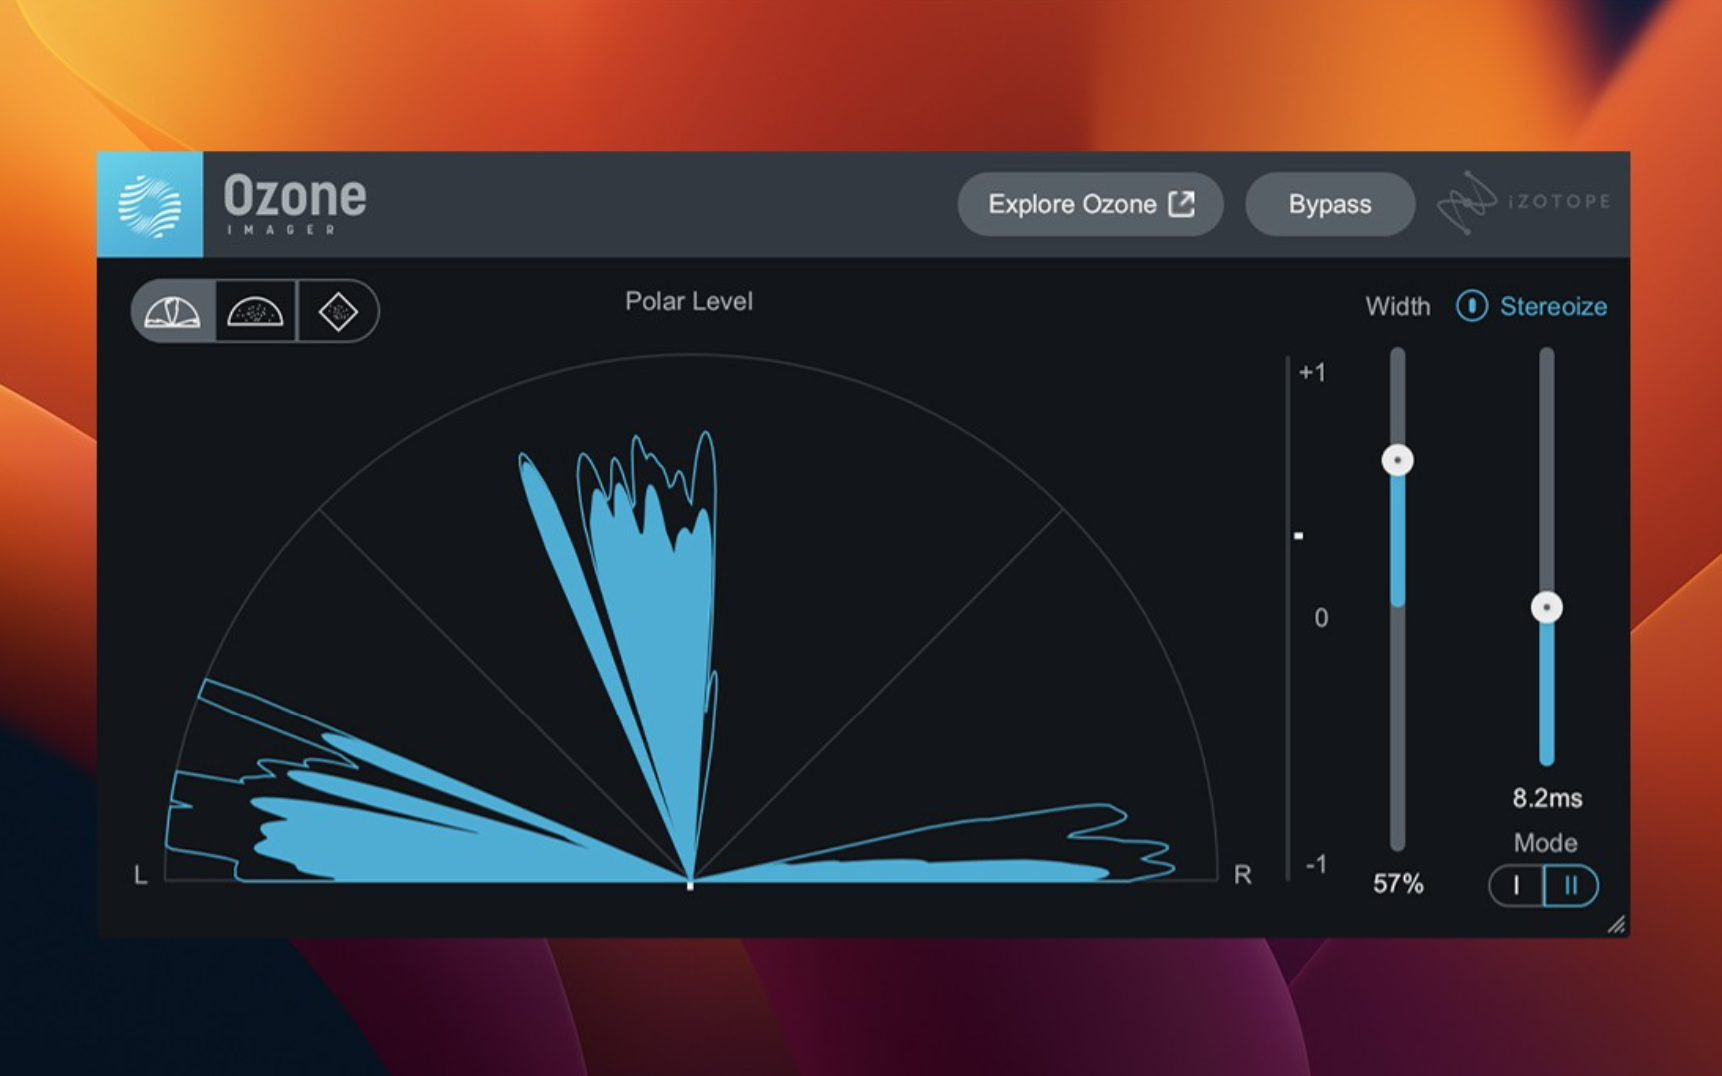The image size is (1722, 1076).
Task: Click the Polar Level title text
Action: 689,301
